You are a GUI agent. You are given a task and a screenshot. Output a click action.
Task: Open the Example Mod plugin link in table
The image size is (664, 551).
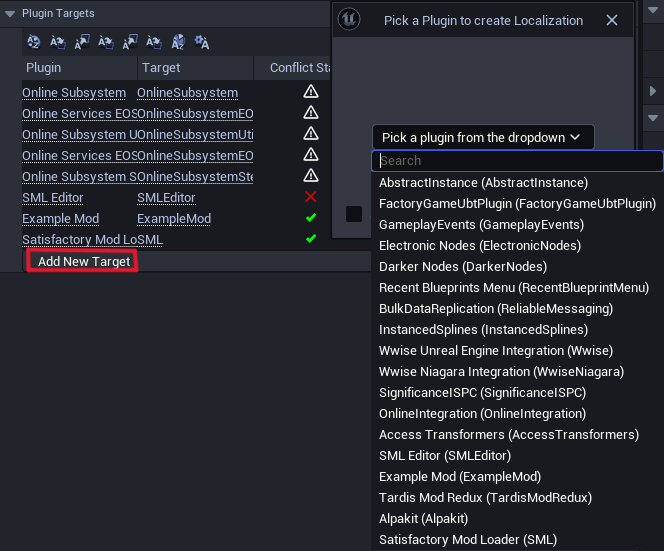point(61,219)
